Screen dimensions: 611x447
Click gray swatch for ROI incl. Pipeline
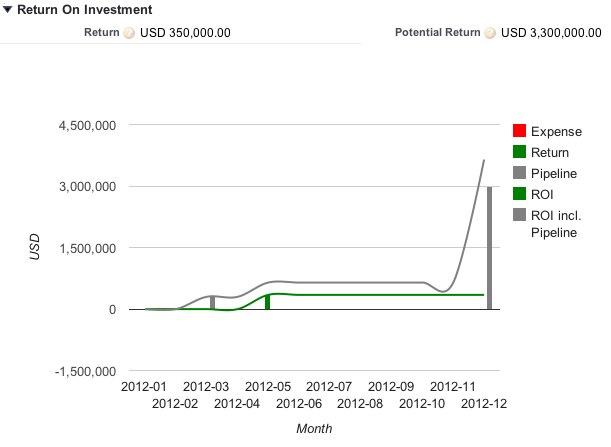pos(519,215)
